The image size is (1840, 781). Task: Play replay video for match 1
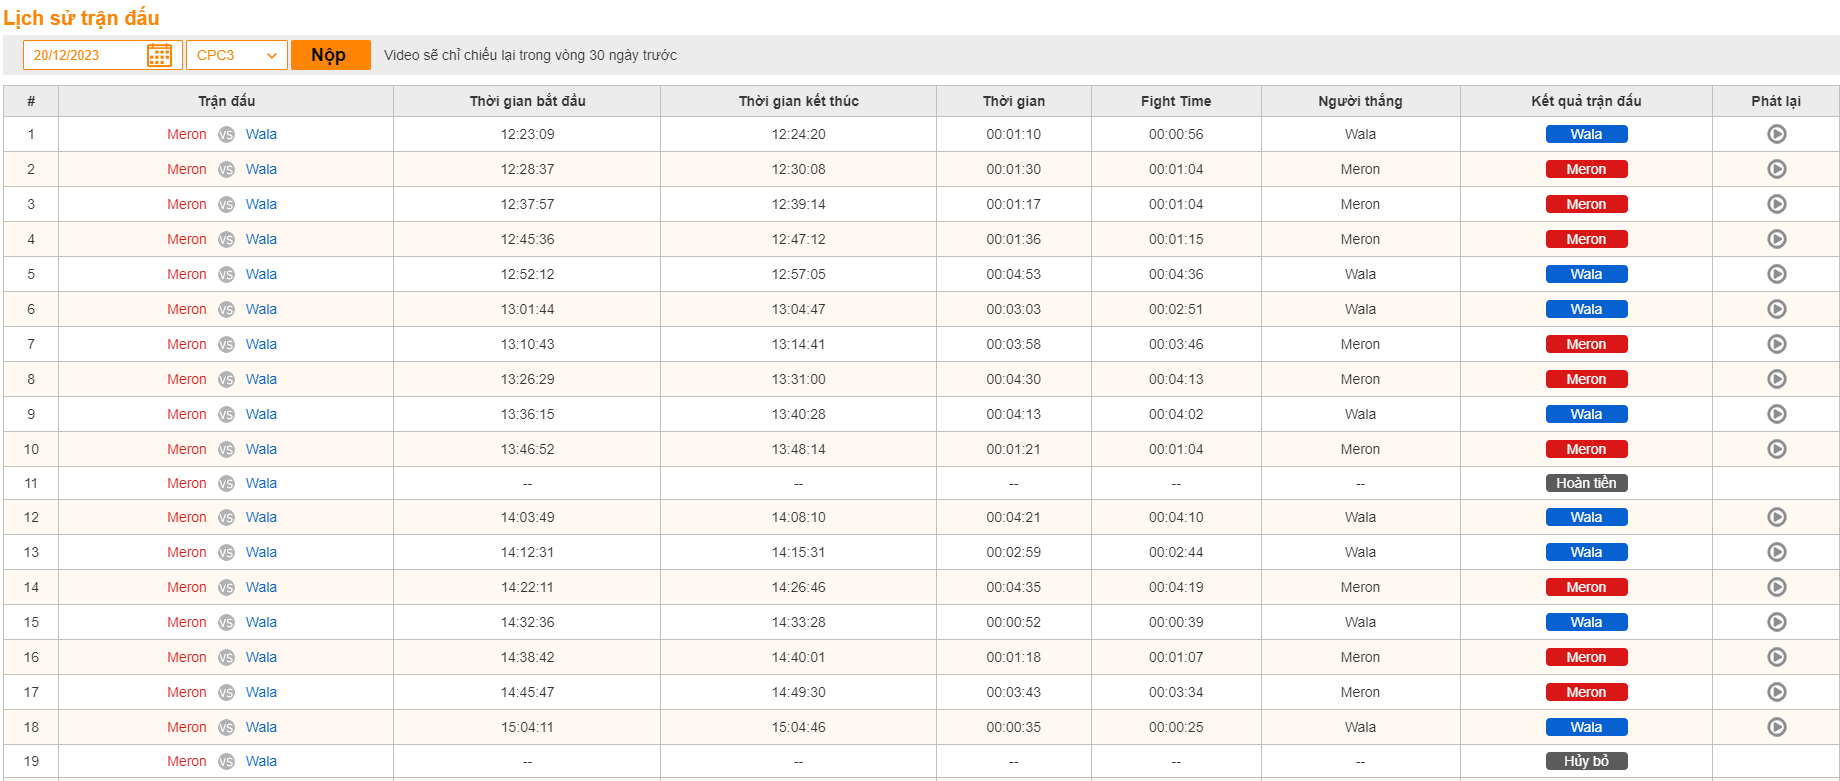[1776, 134]
